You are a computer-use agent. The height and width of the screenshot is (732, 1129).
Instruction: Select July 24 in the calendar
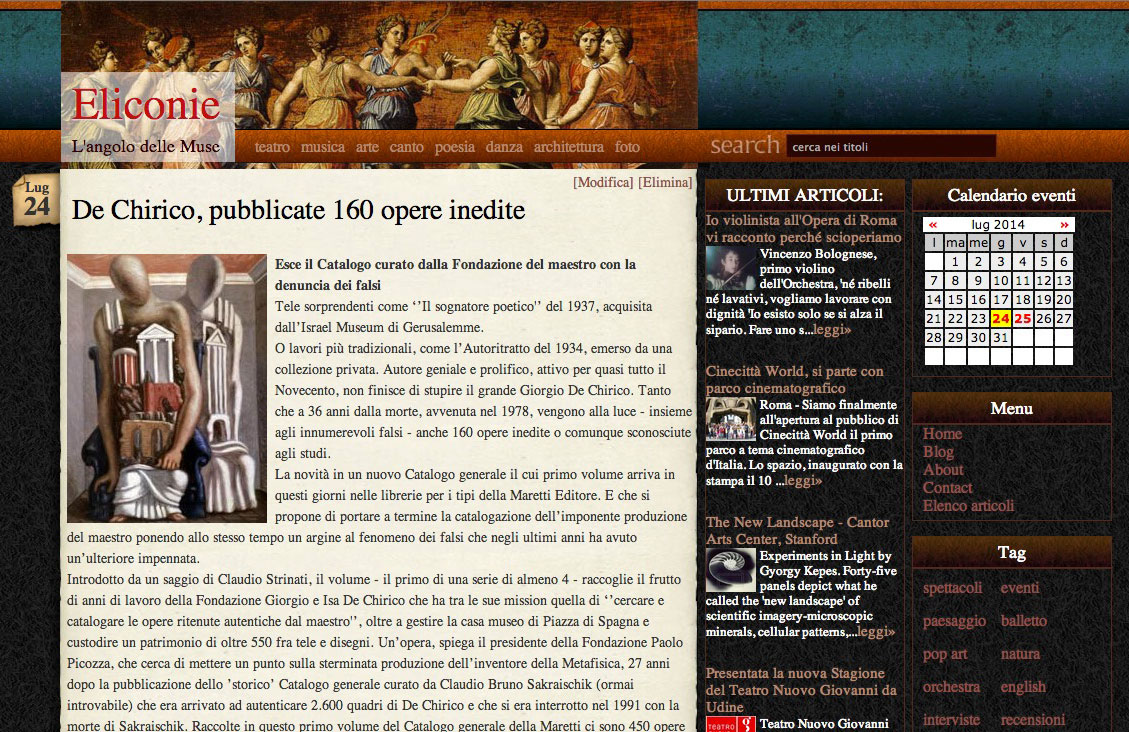pyautogui.click(x=1000, y=318)
